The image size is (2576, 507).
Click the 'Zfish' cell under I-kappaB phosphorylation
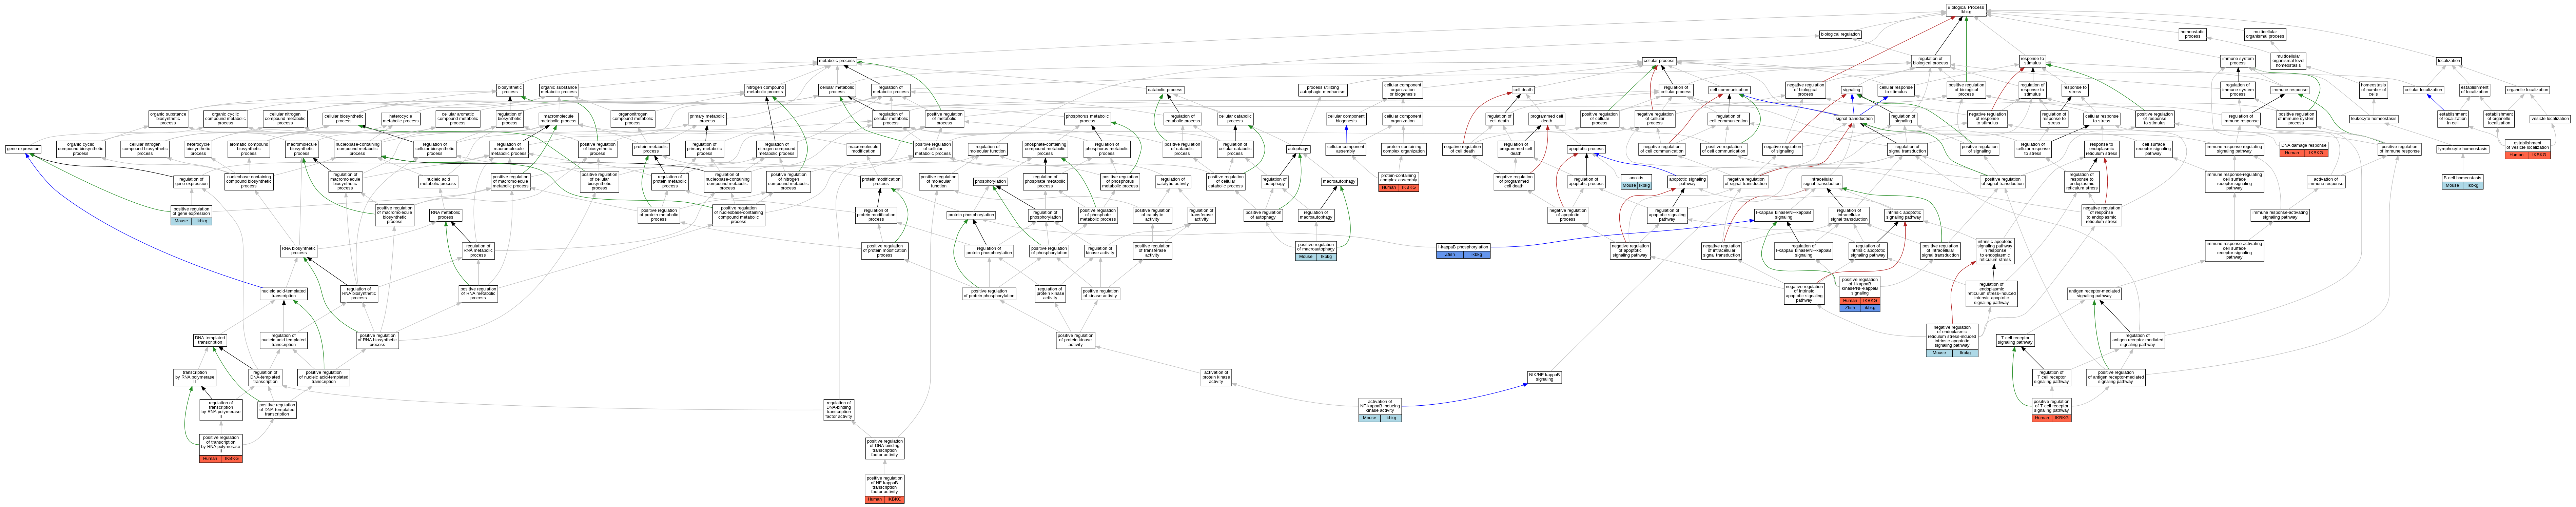(x=1450, y=255)
